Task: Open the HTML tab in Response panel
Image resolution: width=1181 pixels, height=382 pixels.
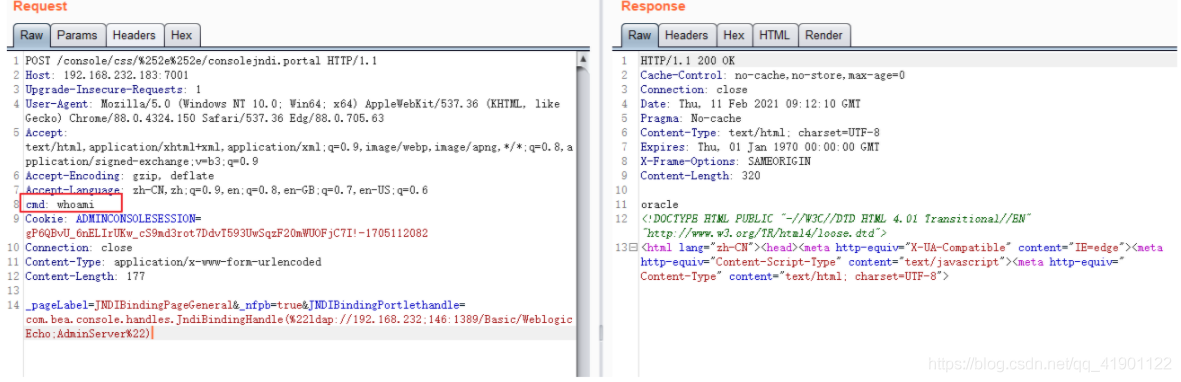Action: coord(774,35)
